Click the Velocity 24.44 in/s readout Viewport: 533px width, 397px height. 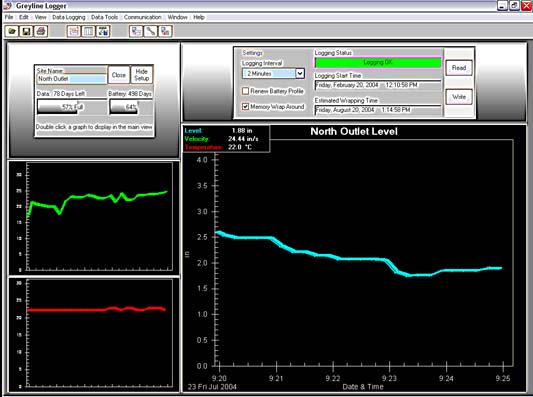point(221,139)
